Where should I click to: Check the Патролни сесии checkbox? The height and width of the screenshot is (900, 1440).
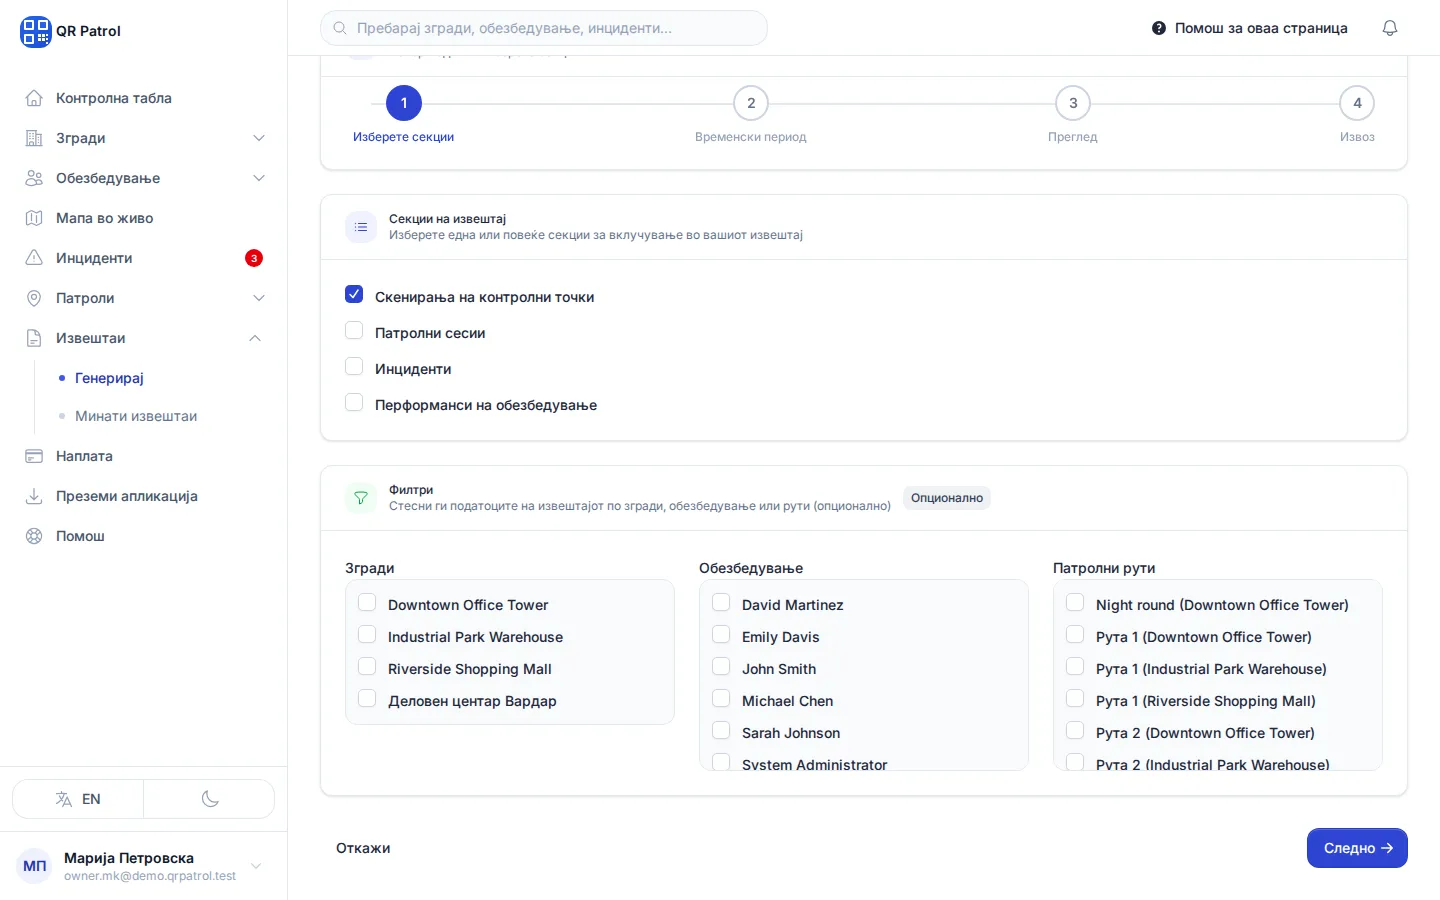click(x=354, y=330)
